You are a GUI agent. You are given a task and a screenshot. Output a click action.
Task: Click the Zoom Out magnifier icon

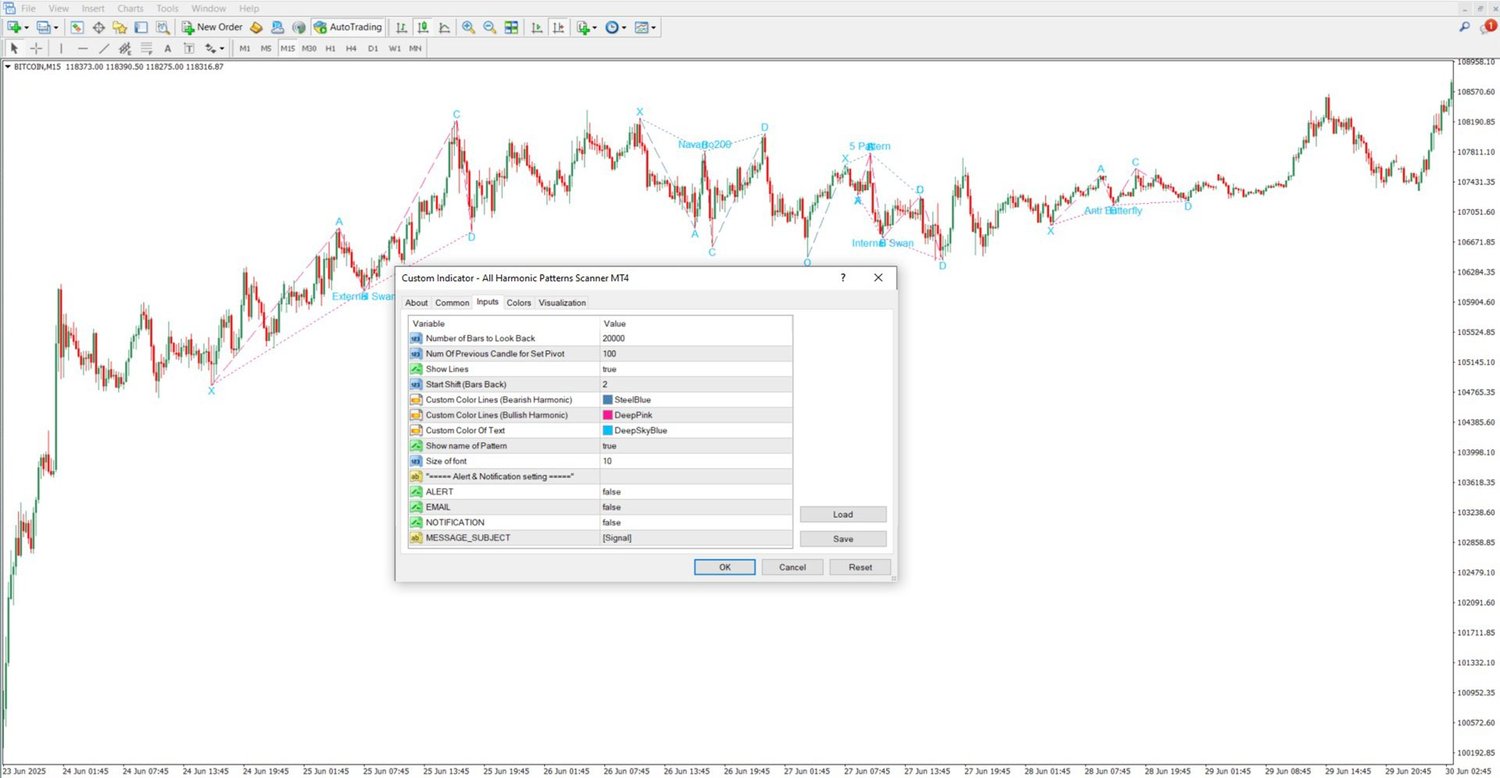[x=489, y=27]
